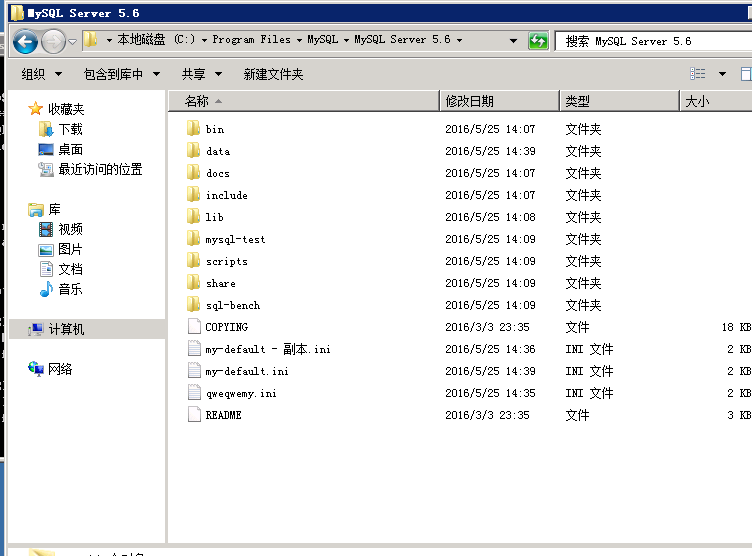Select the qweqwemy.ini file icon

[x=194, y=393]
